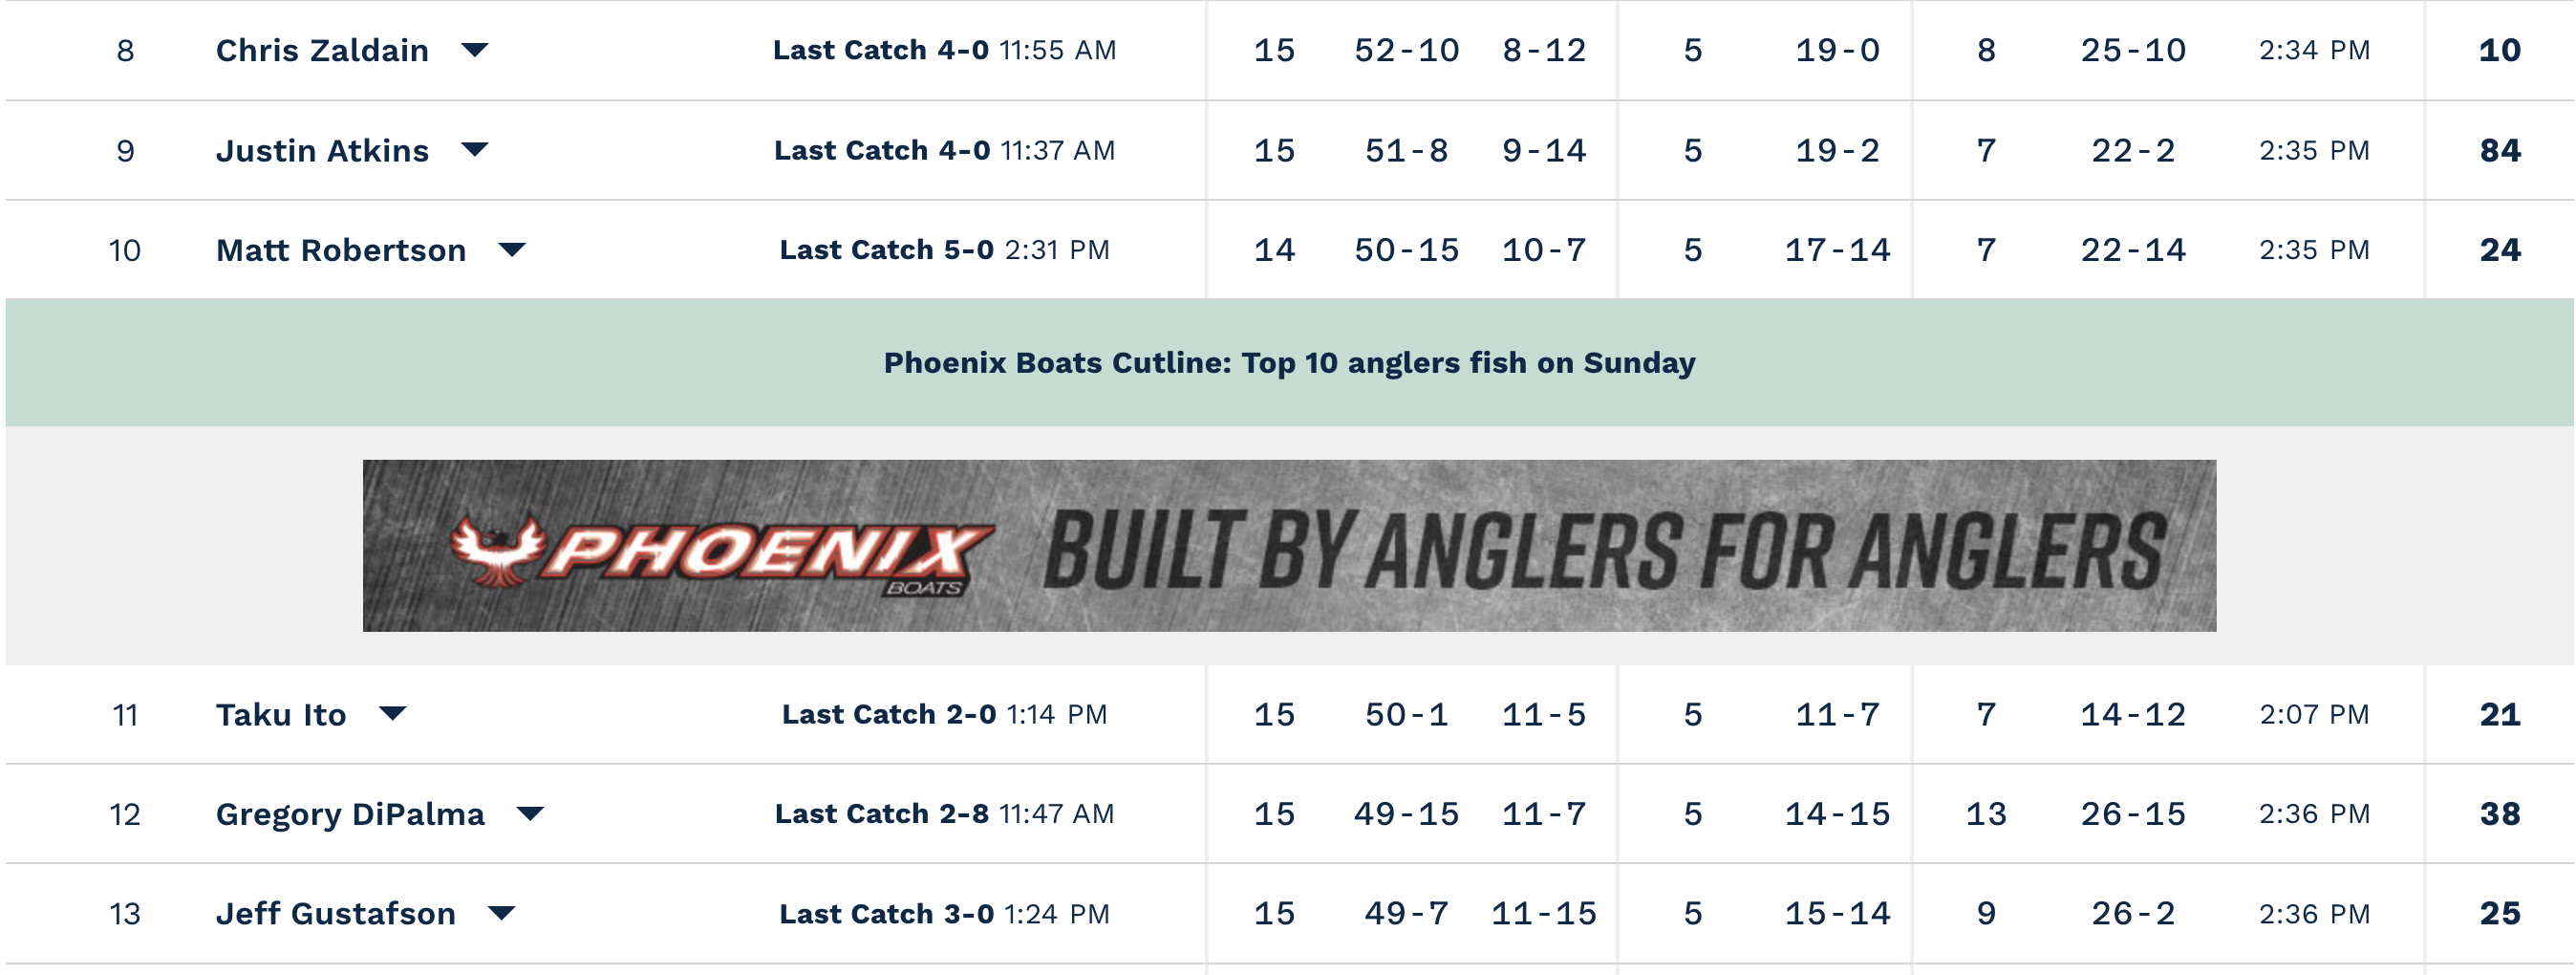The width and height of the screenshot is (2576, 975).
Task: Open Matt Robertson's angler name
Action: [x=341, y=250]
